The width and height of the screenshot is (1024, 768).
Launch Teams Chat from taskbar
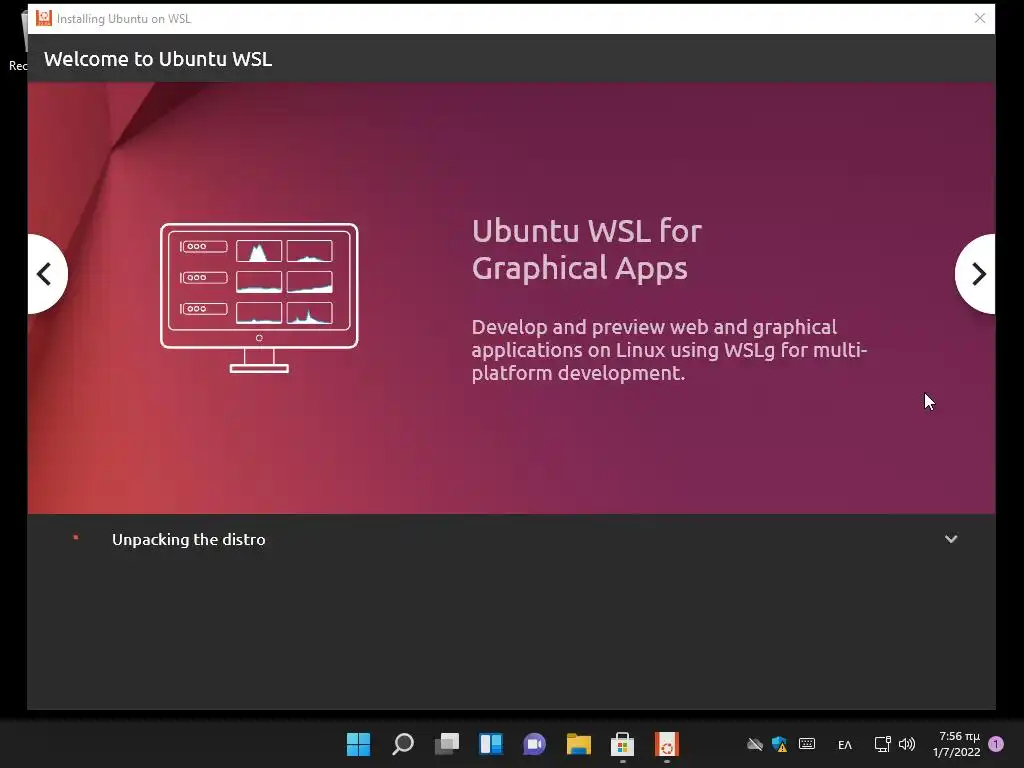click(534, 744)
